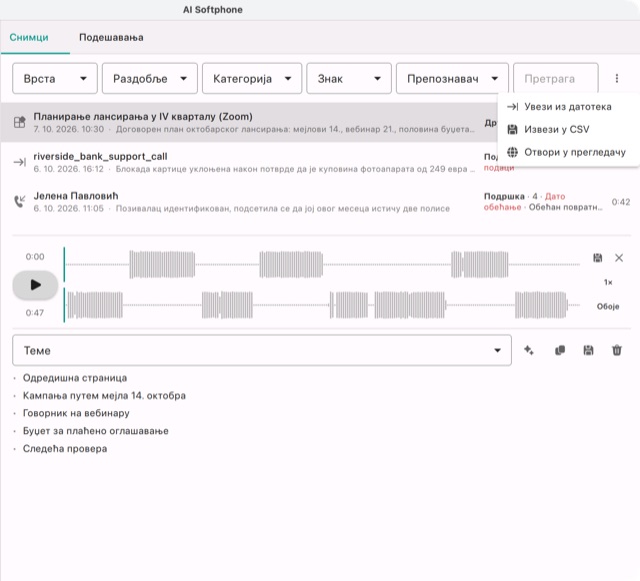Screen dimensions: 640x581
Task: Click the AI sparkle generate icon
Action: (x=529, y=350)
